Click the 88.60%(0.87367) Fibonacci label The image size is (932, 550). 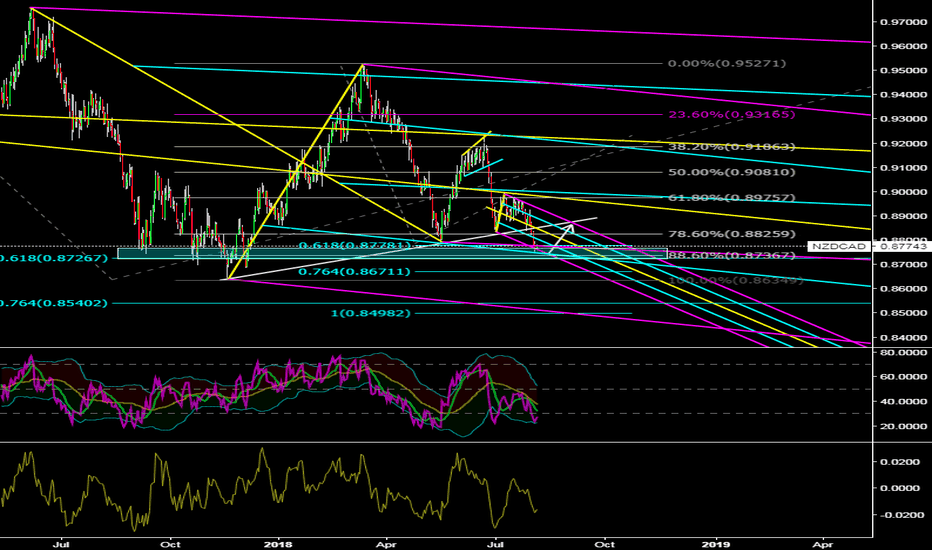pos(732,256)
